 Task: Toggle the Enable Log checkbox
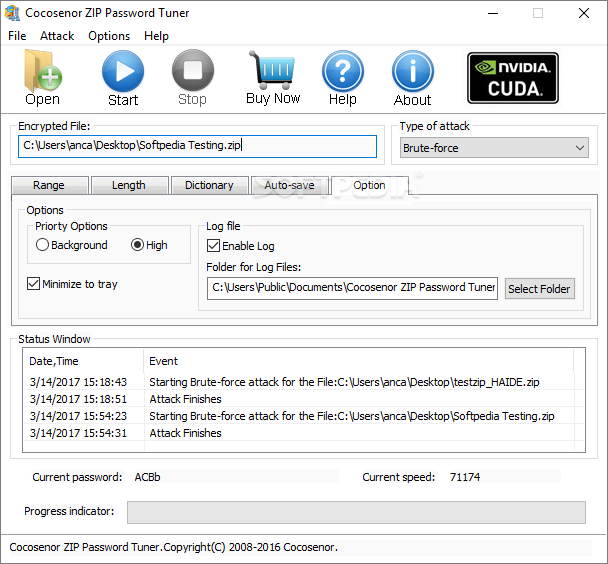coord(213,246)
